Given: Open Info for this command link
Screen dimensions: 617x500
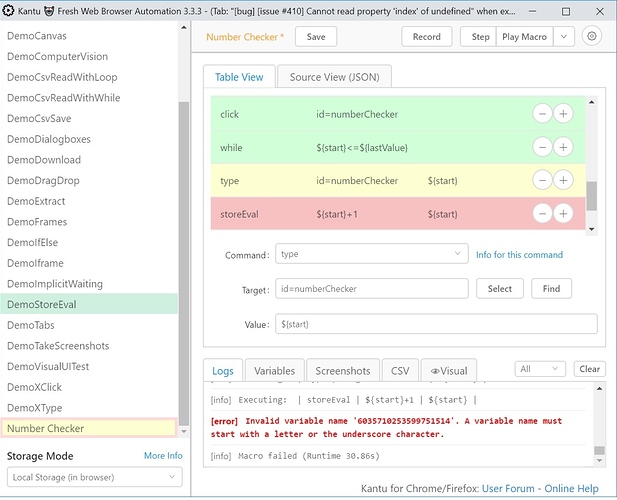Looking at the screenshot, I should 519,255.
